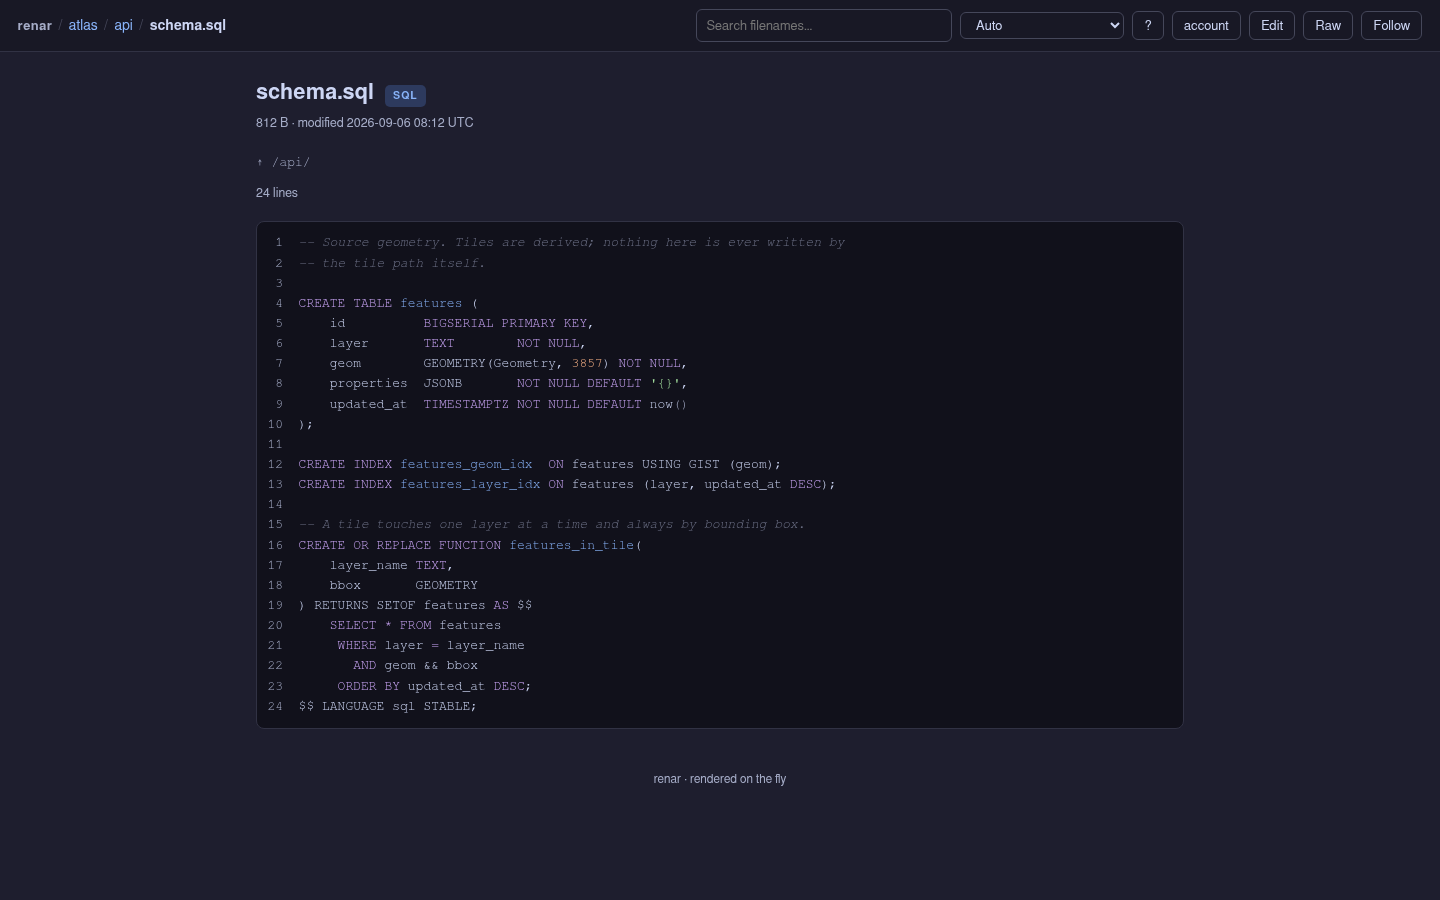Click the 'ORDER BY updated_at DESC;' line
Screen dimensions: 1440x900
click(x=434, y=686)
